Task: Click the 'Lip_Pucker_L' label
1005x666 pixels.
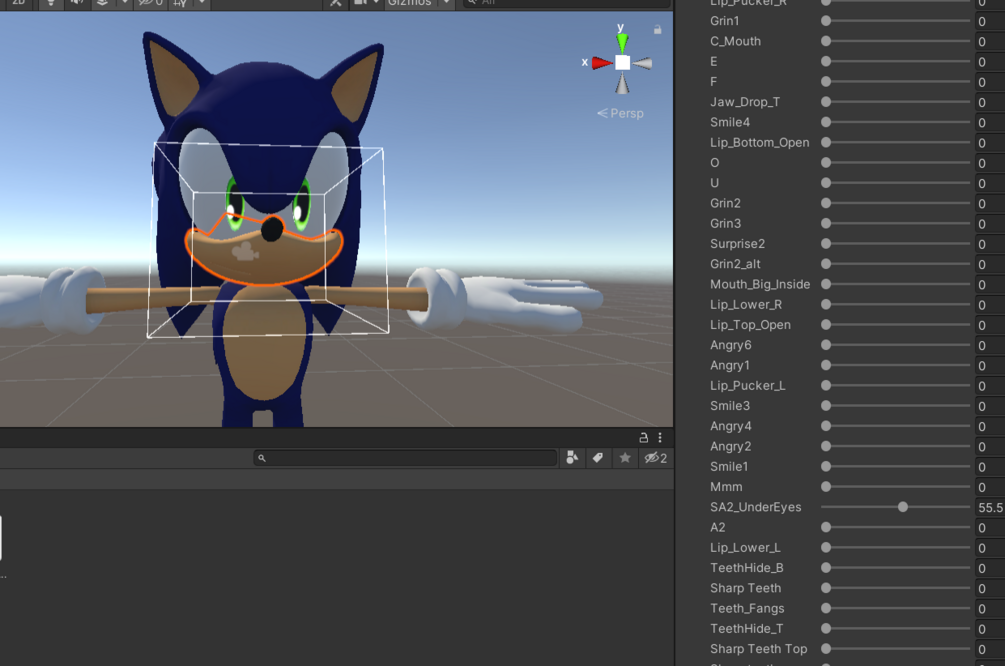Action: [747, 385]
